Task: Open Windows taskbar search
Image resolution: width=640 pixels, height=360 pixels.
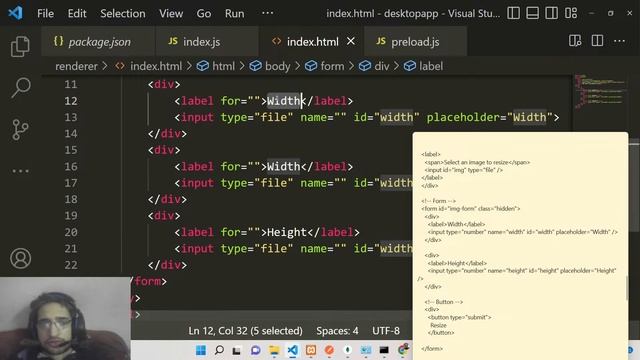Action: 219,350
